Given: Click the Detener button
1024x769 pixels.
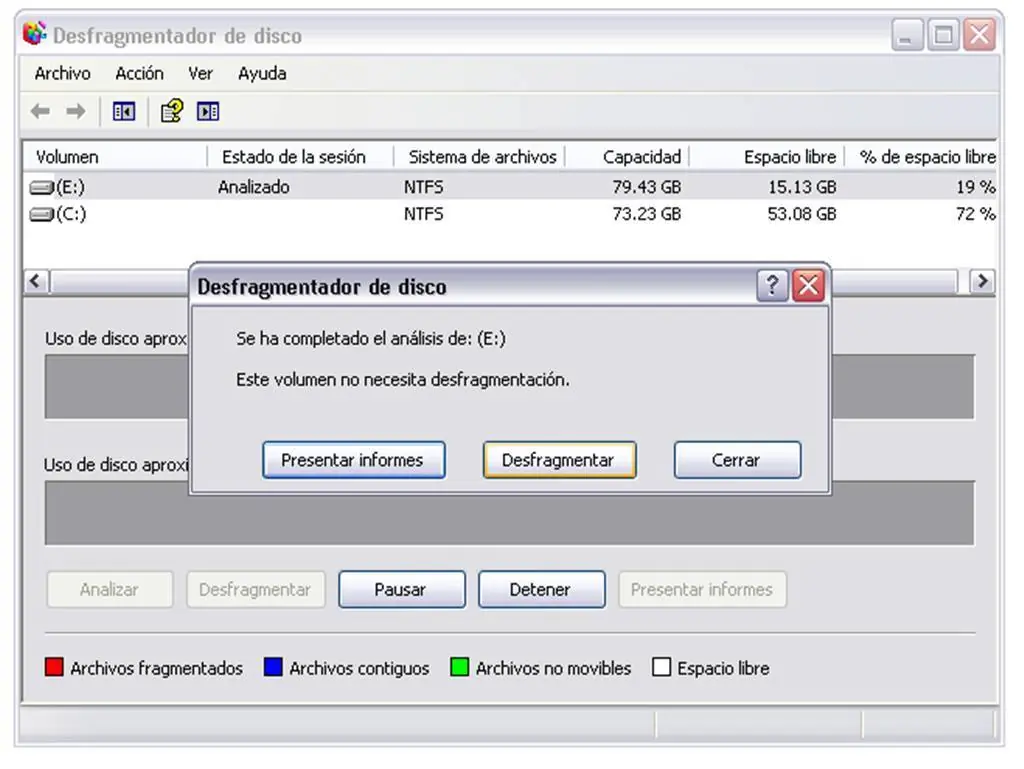Looking at the screenshot, I should click(541, 589).
